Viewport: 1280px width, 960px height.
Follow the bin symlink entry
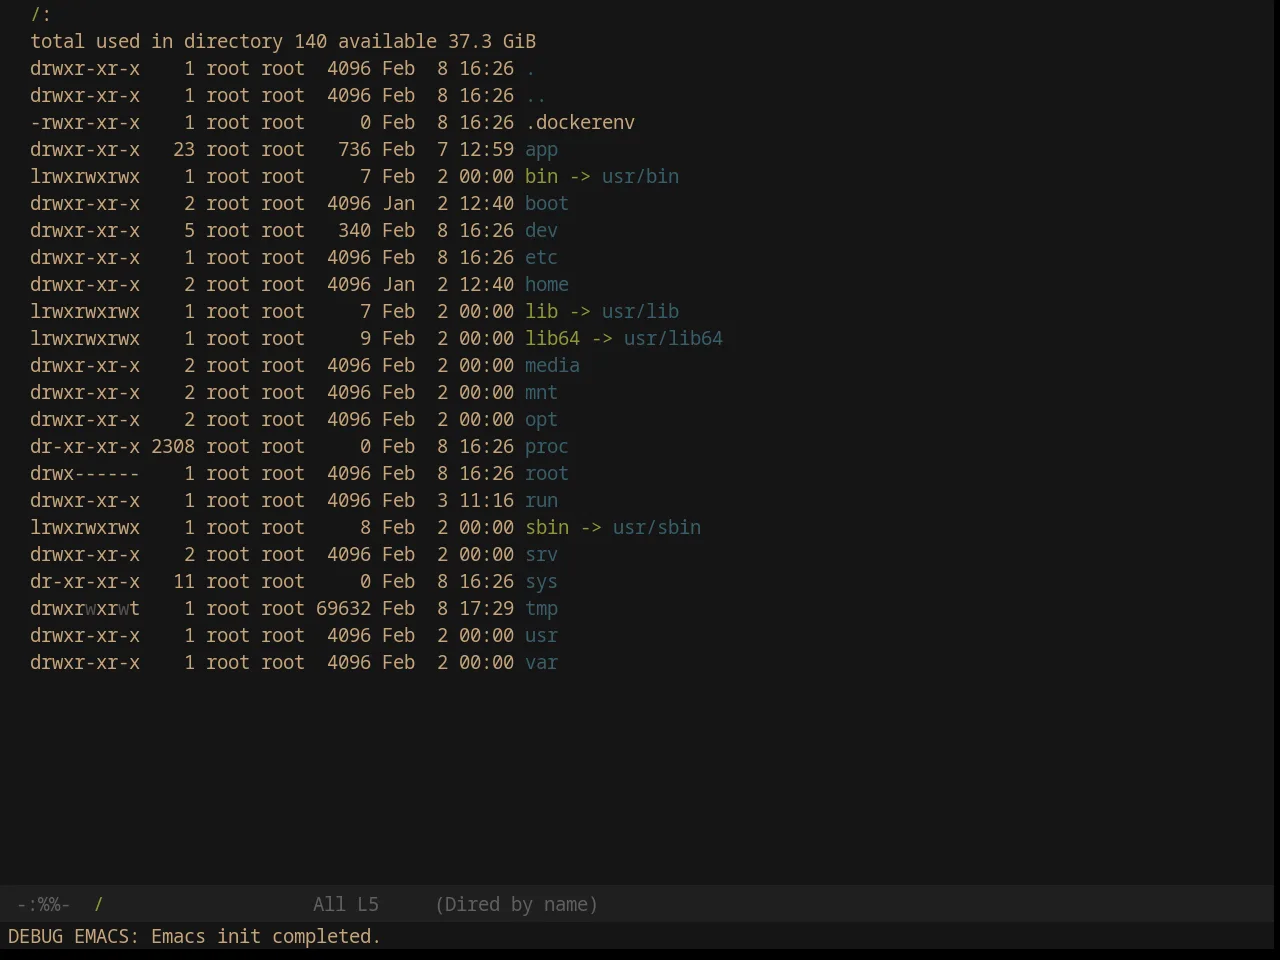click(x=541, y=177)
